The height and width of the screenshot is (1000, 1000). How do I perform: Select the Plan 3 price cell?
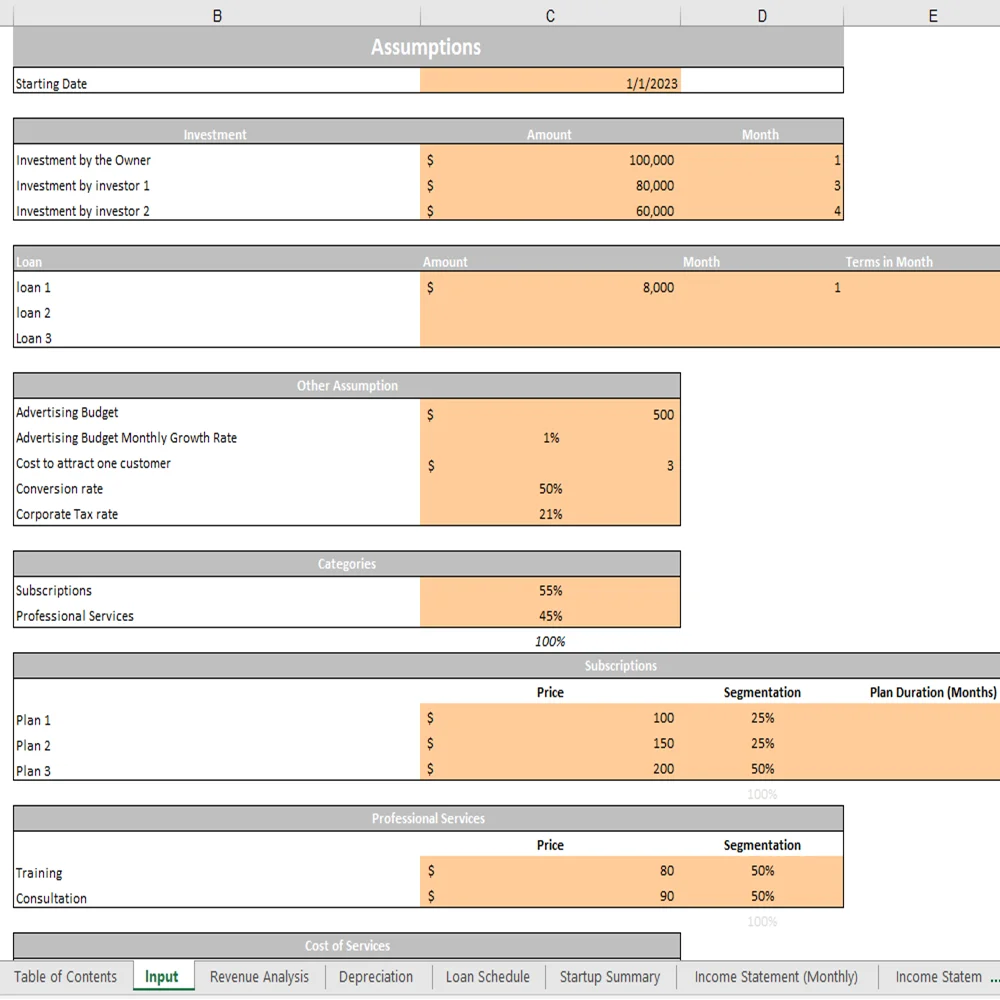coord(550,770)
